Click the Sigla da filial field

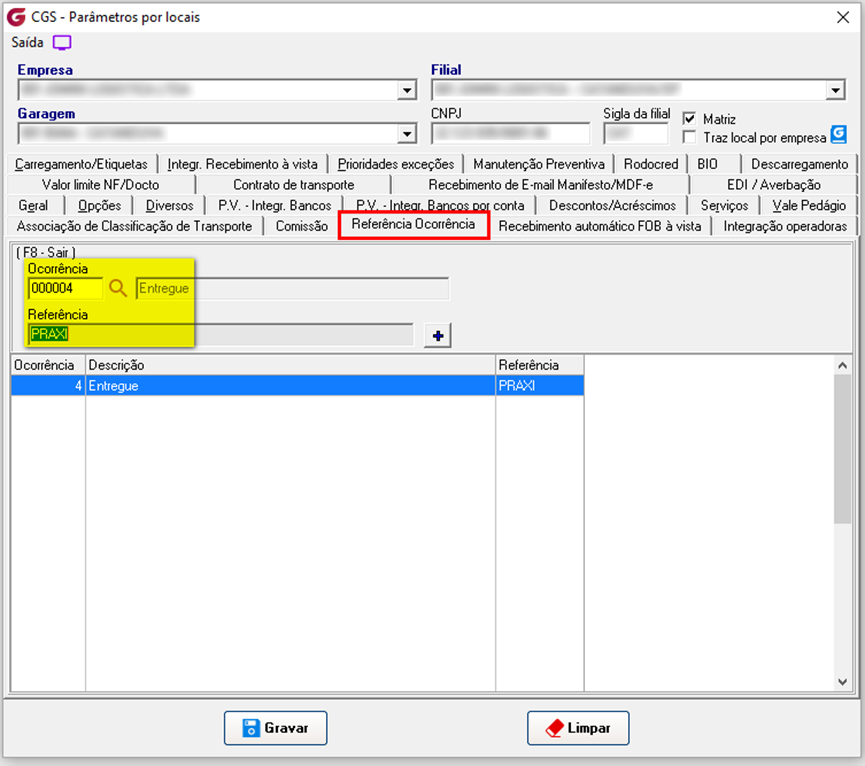click(636, 133)
